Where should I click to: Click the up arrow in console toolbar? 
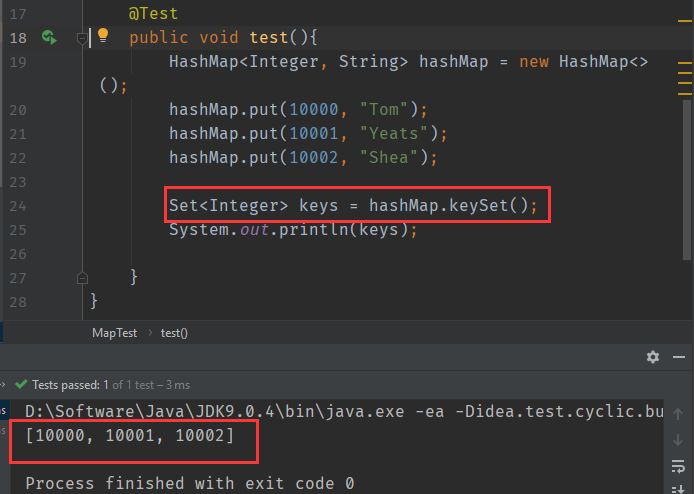click(x=678, y=414)
